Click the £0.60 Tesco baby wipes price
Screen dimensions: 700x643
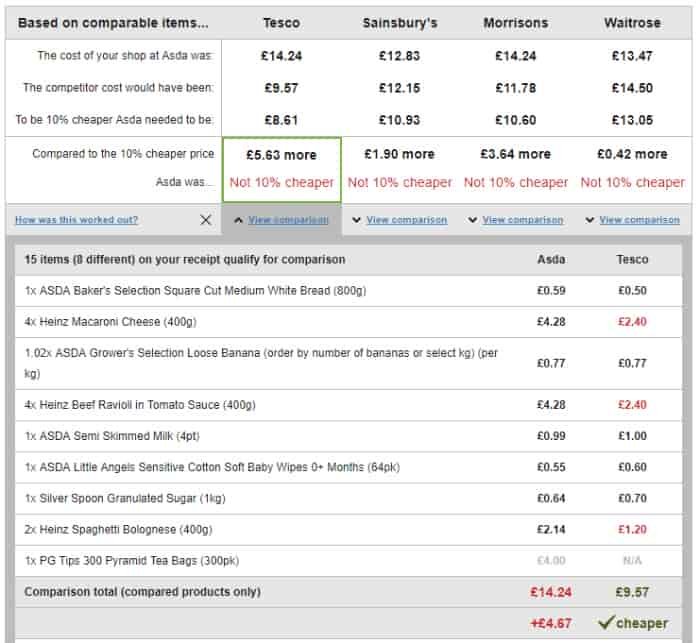[632, 468]
